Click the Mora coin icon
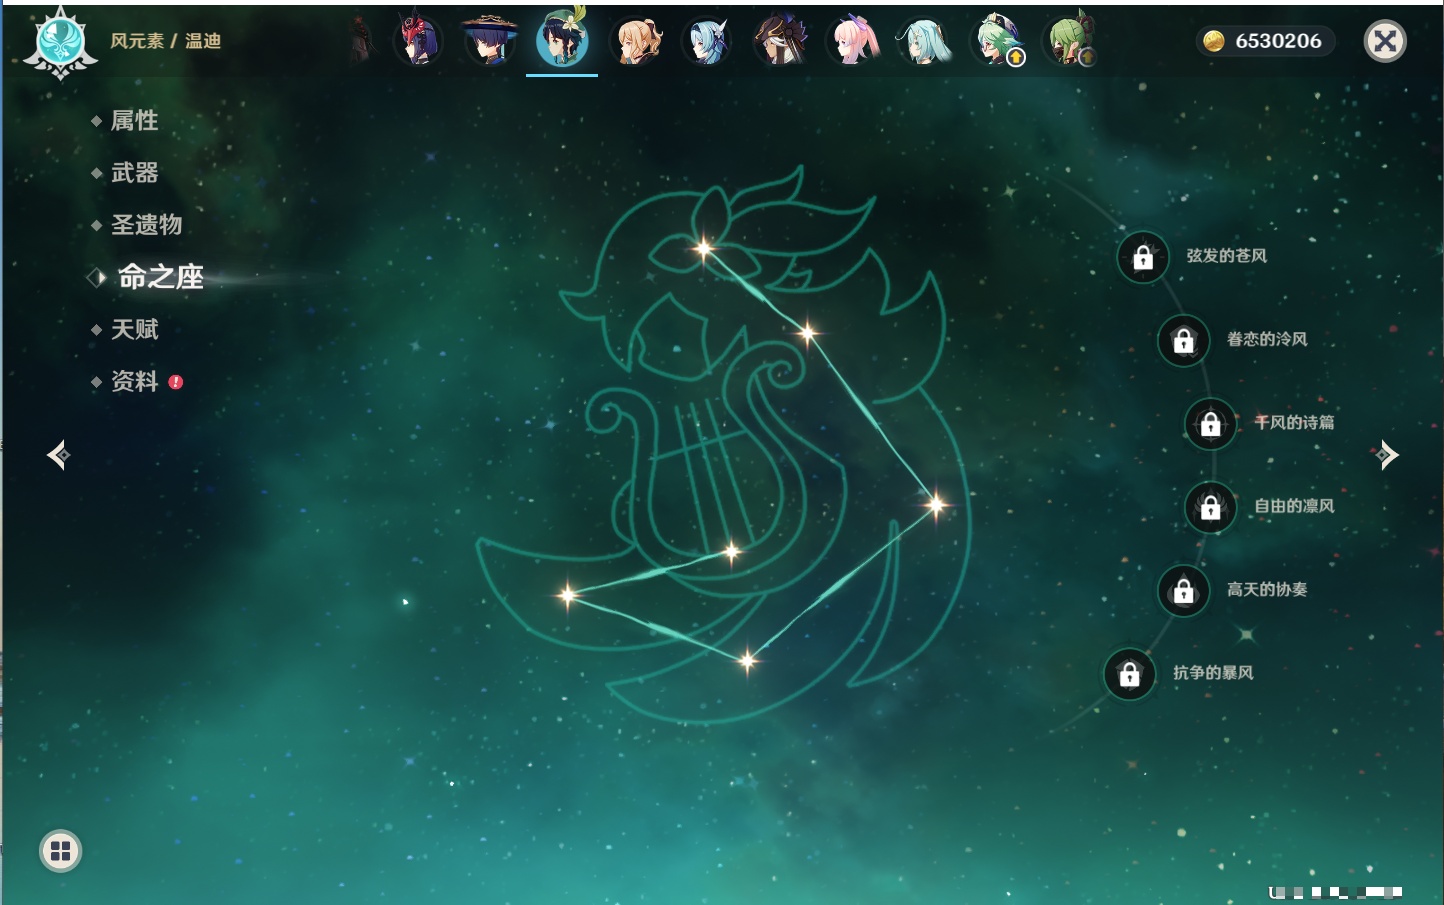 [1213, 41]
